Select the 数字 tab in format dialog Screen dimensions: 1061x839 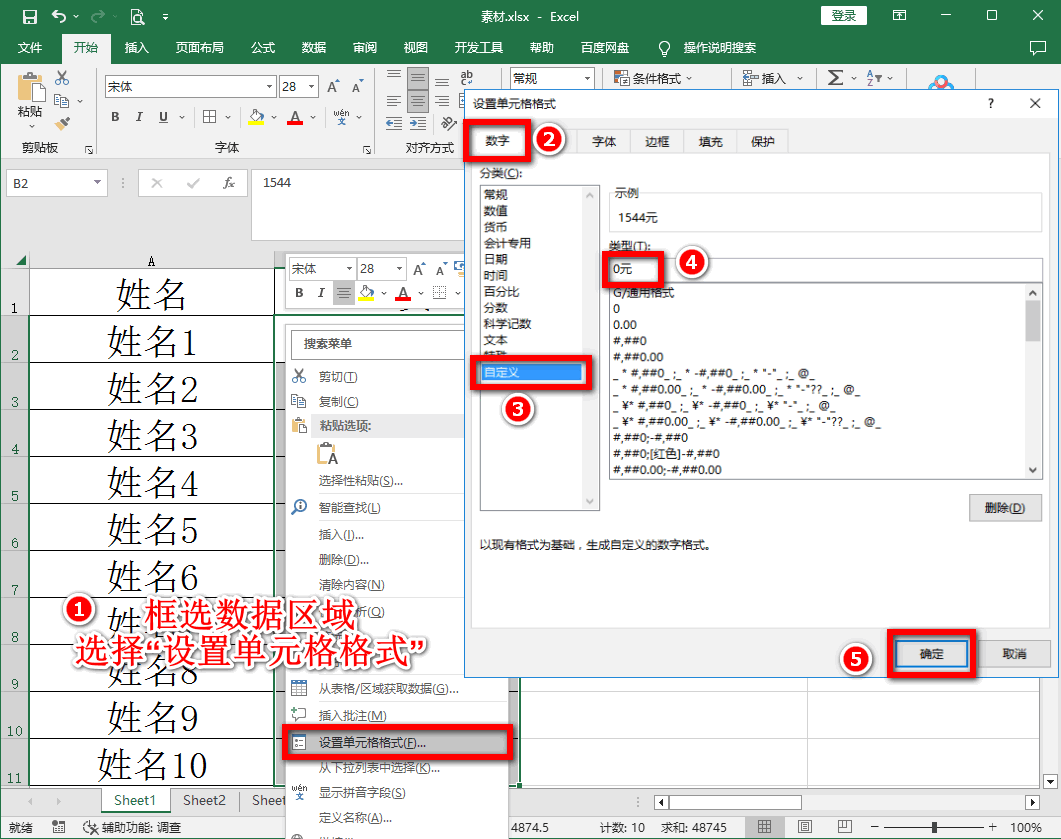click(497, 141)
